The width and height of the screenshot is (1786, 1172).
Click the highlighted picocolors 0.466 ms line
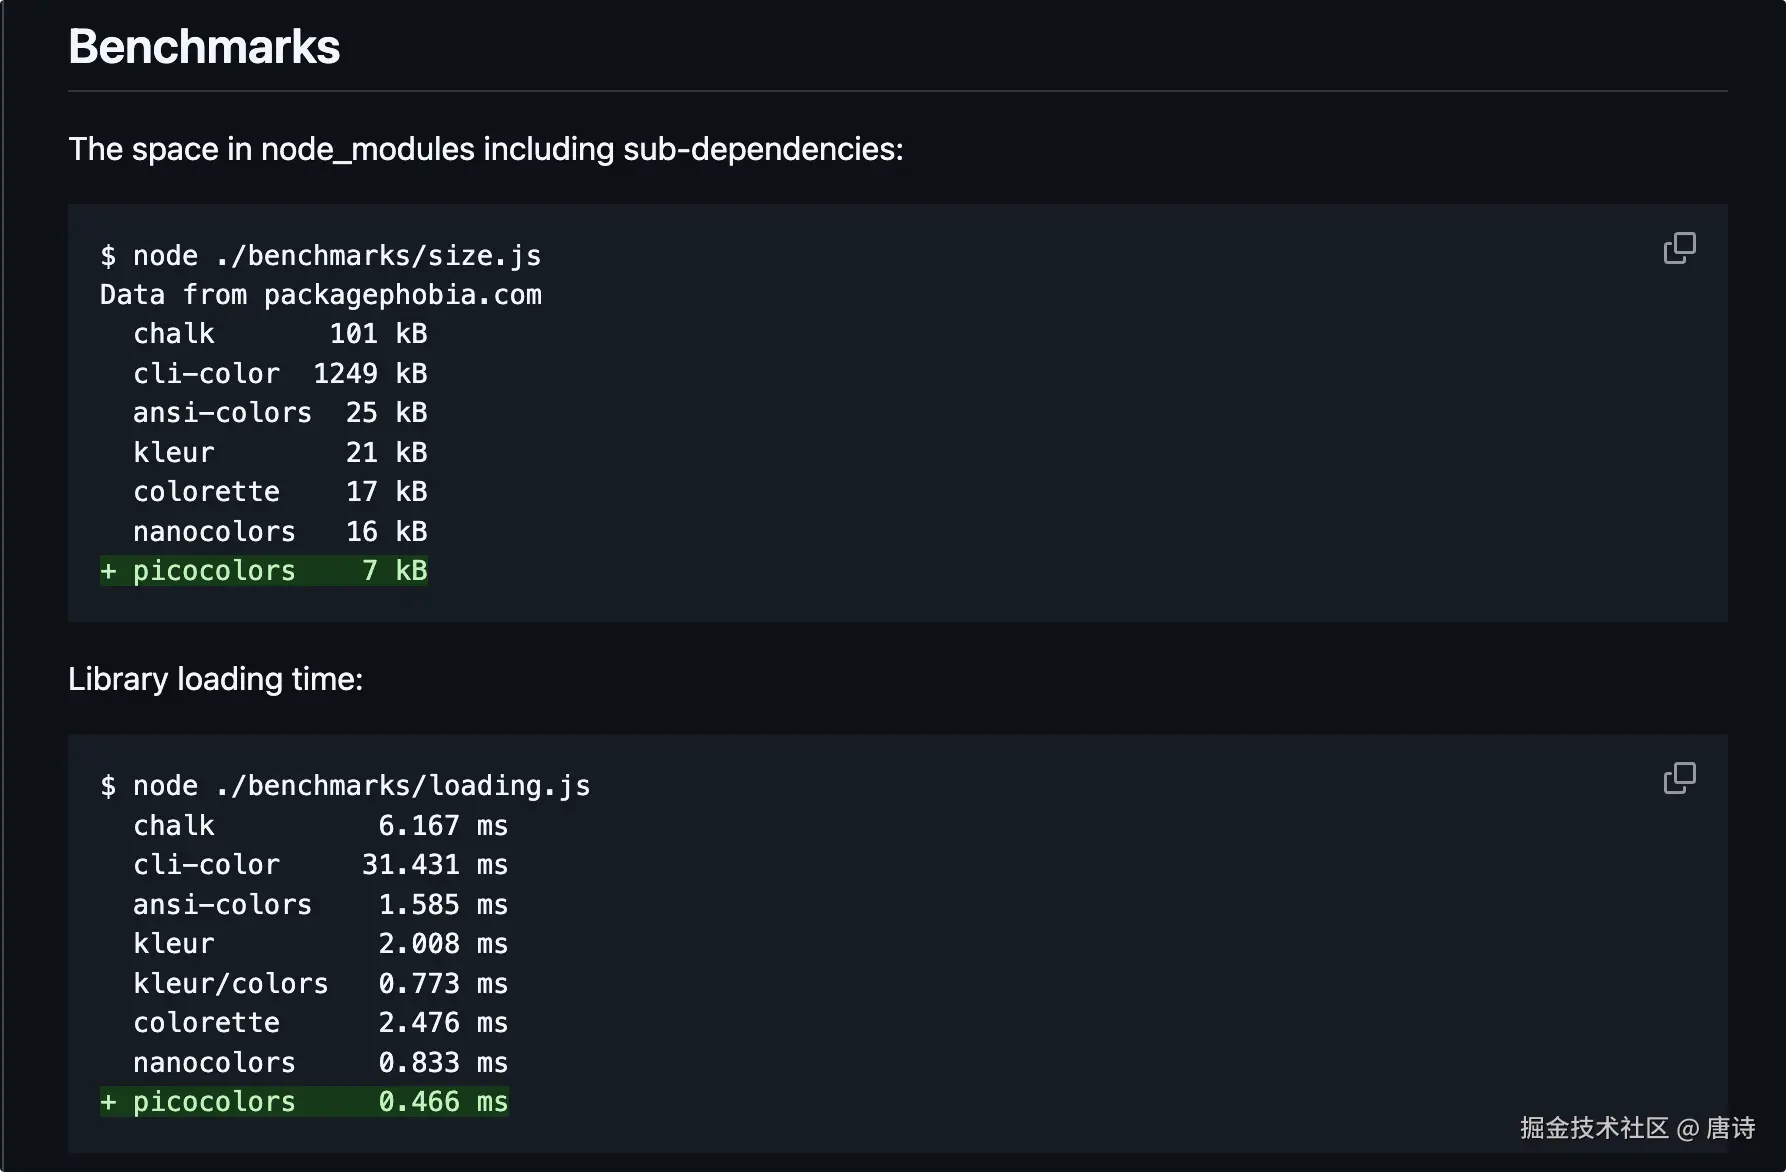tap(304, 1102)
